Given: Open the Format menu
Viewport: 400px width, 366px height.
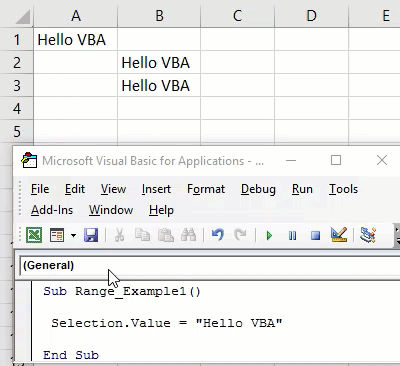Looking at the screenshot, I should coord(206,189).
